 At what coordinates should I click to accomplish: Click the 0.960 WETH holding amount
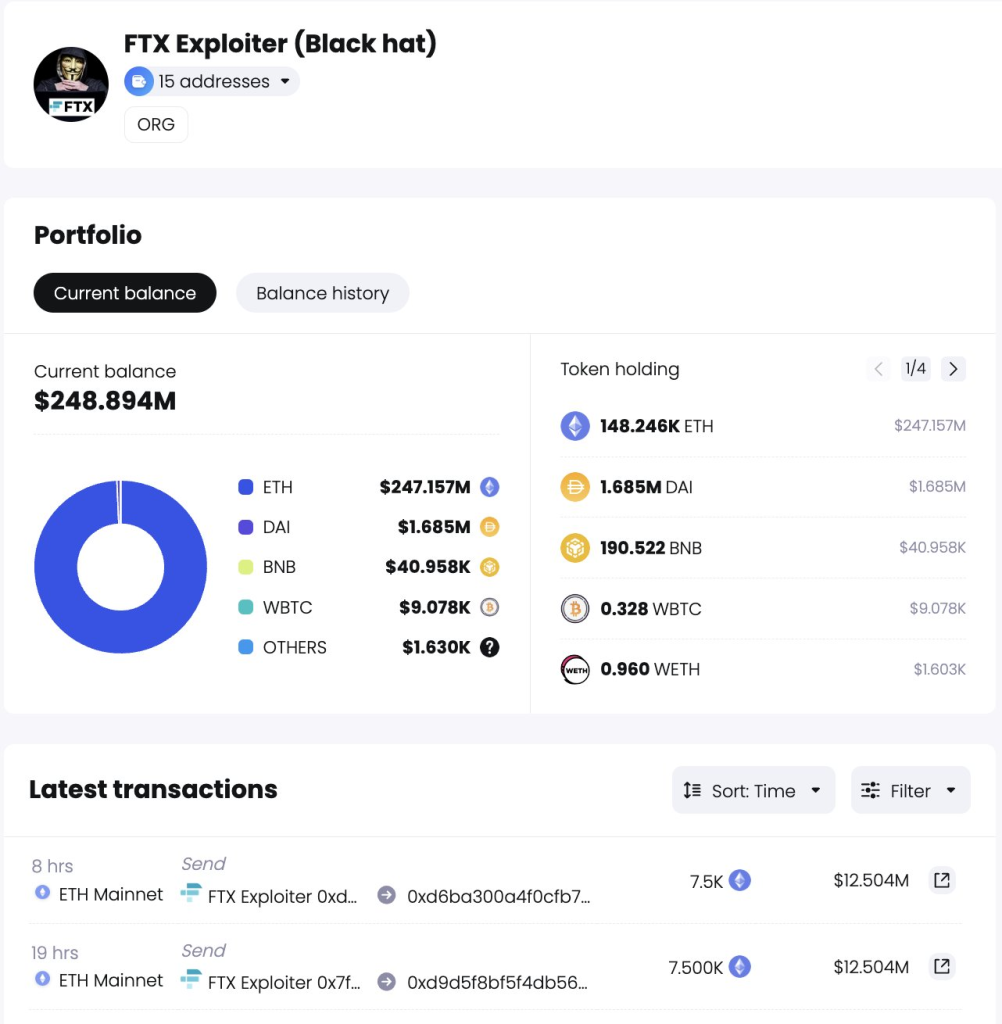point(650,669)
